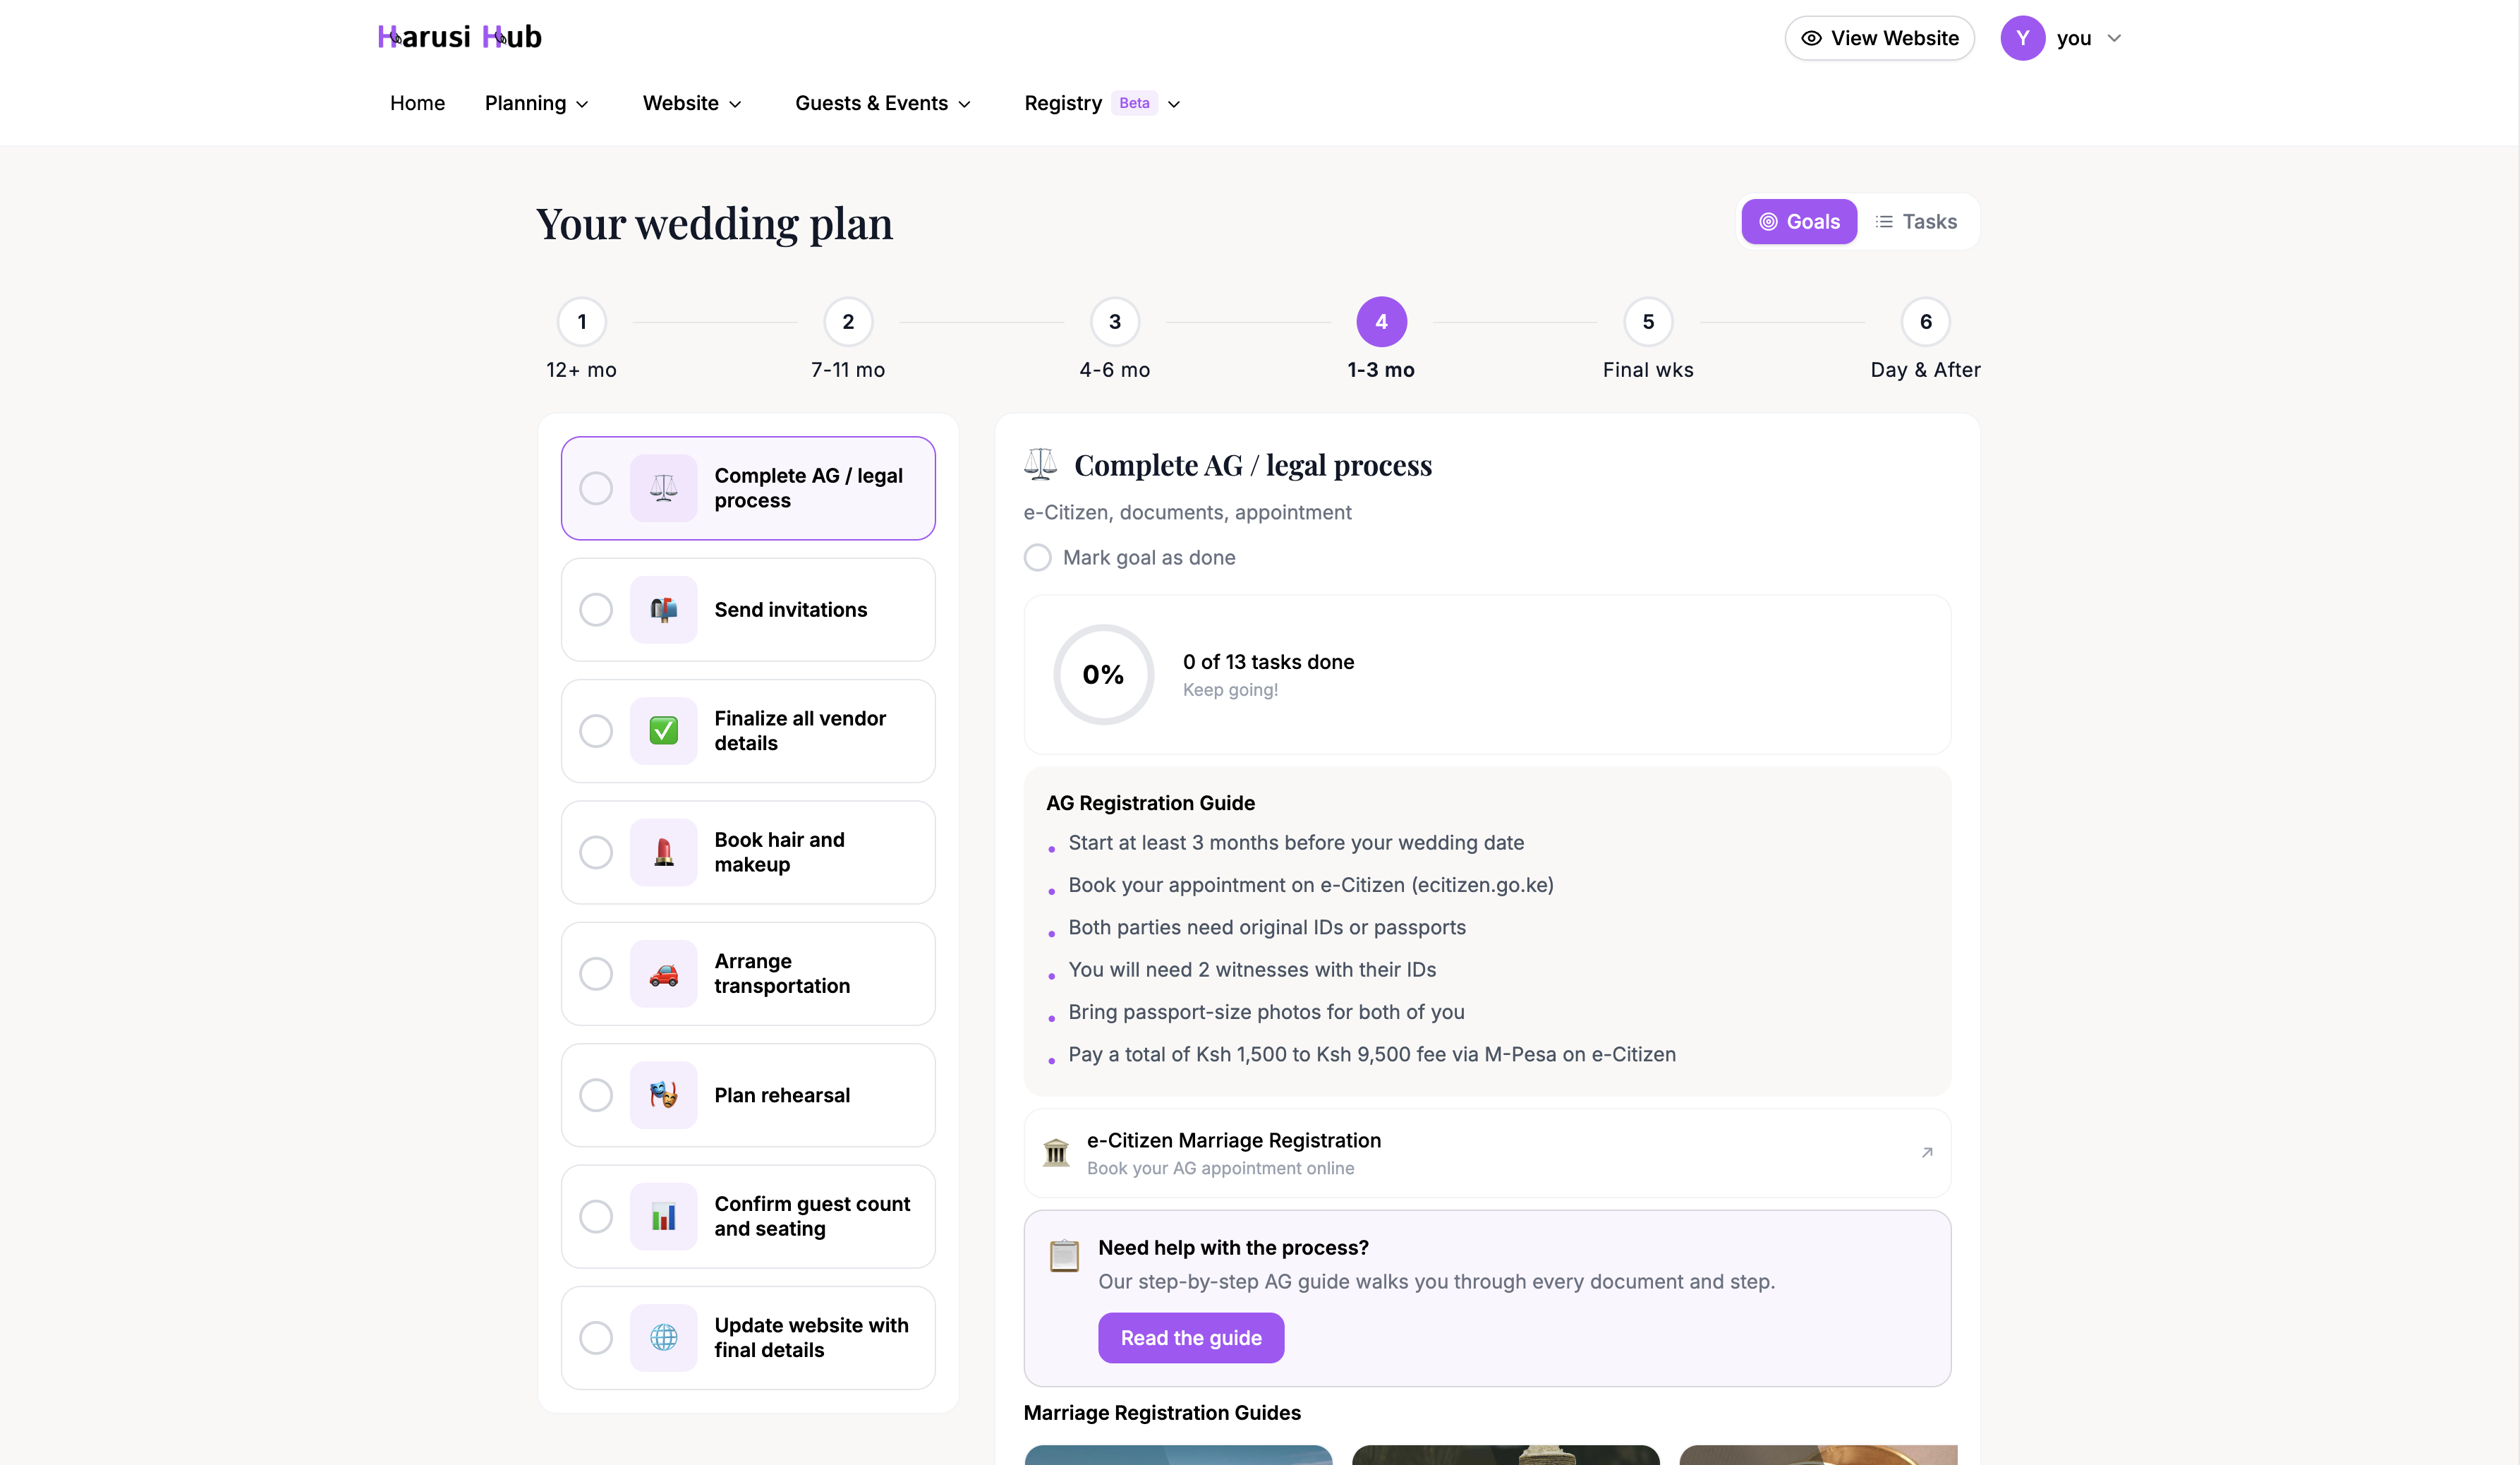This screenshot has width=2520, height=1465.
Task: Click the globe icon on Update website with final details
Action: click(663, 1337)
